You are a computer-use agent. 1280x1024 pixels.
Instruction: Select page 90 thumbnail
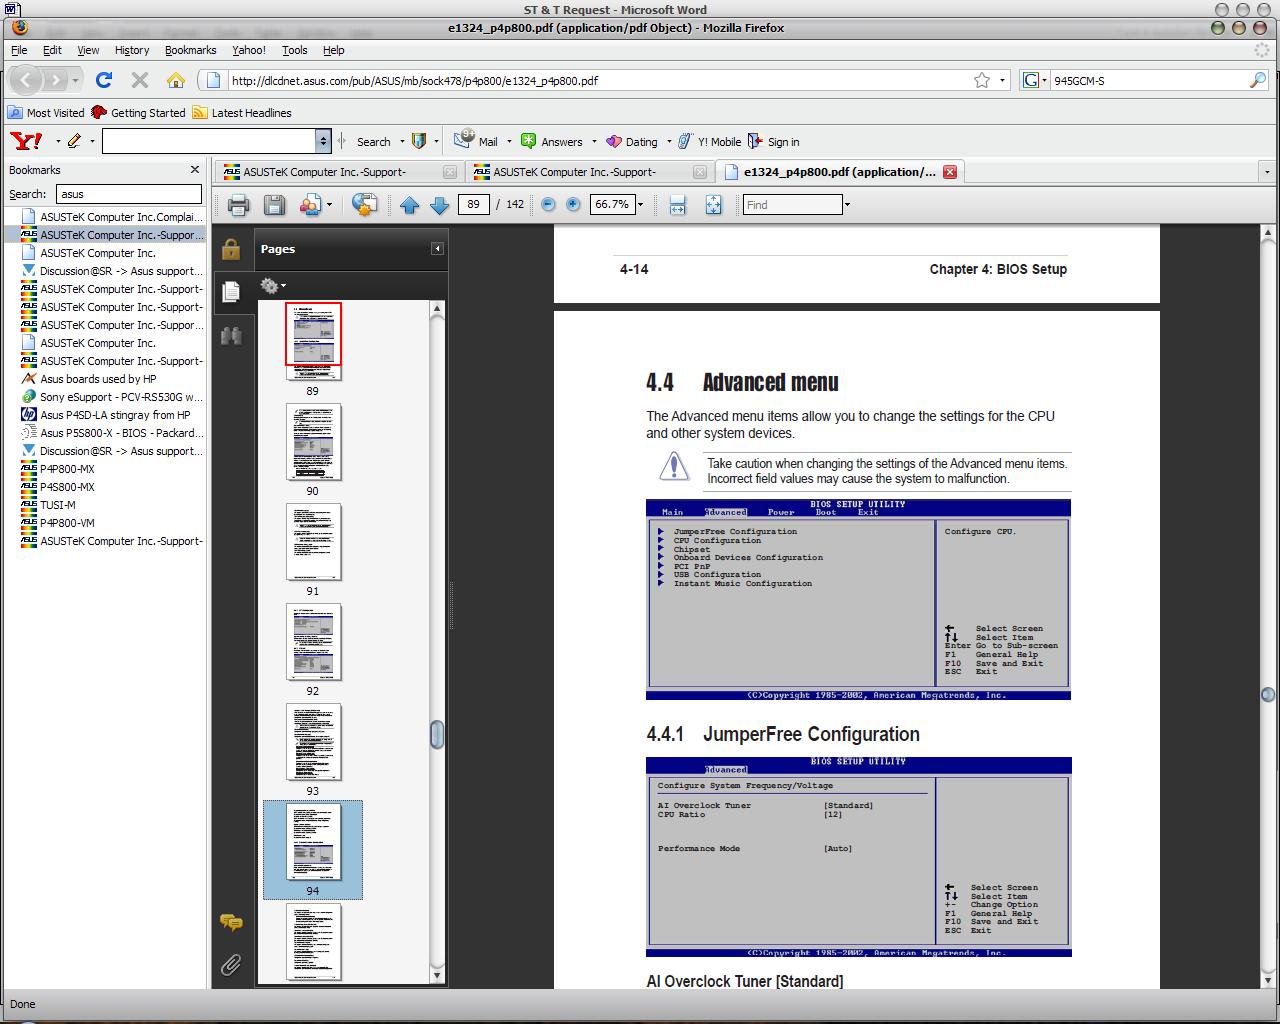pos(313,443)
